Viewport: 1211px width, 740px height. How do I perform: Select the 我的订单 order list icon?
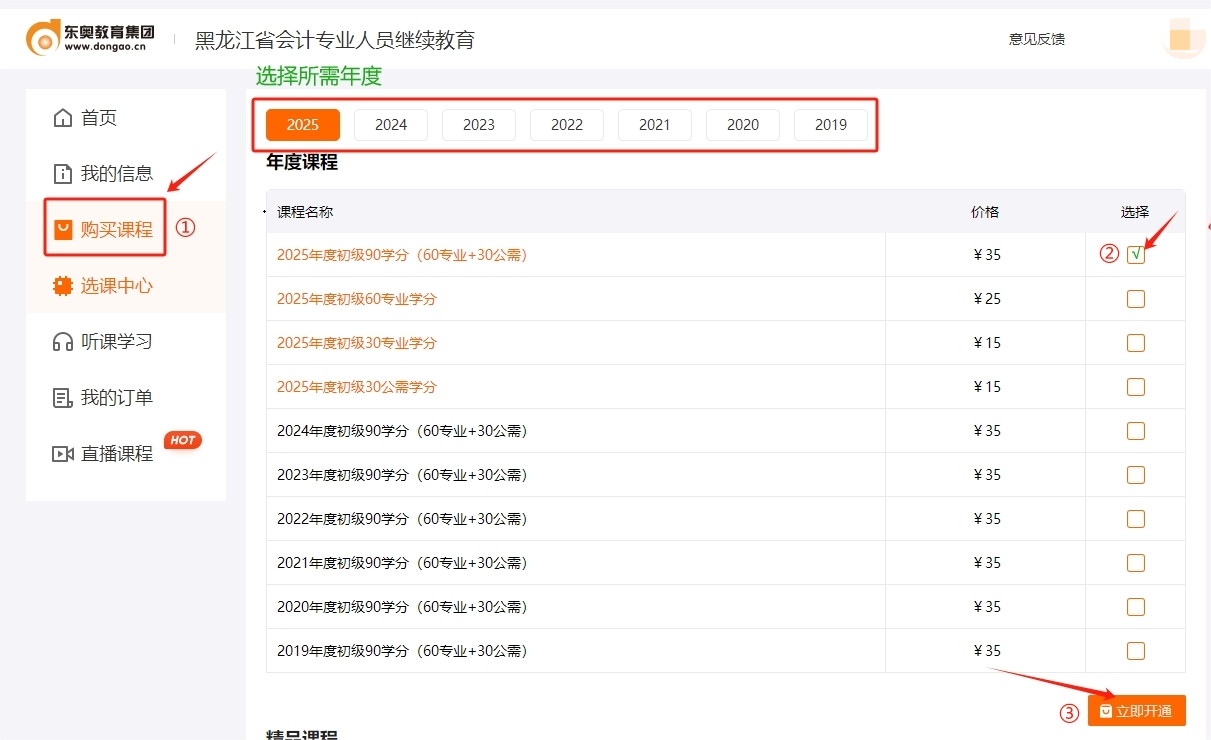pos(62,397)
